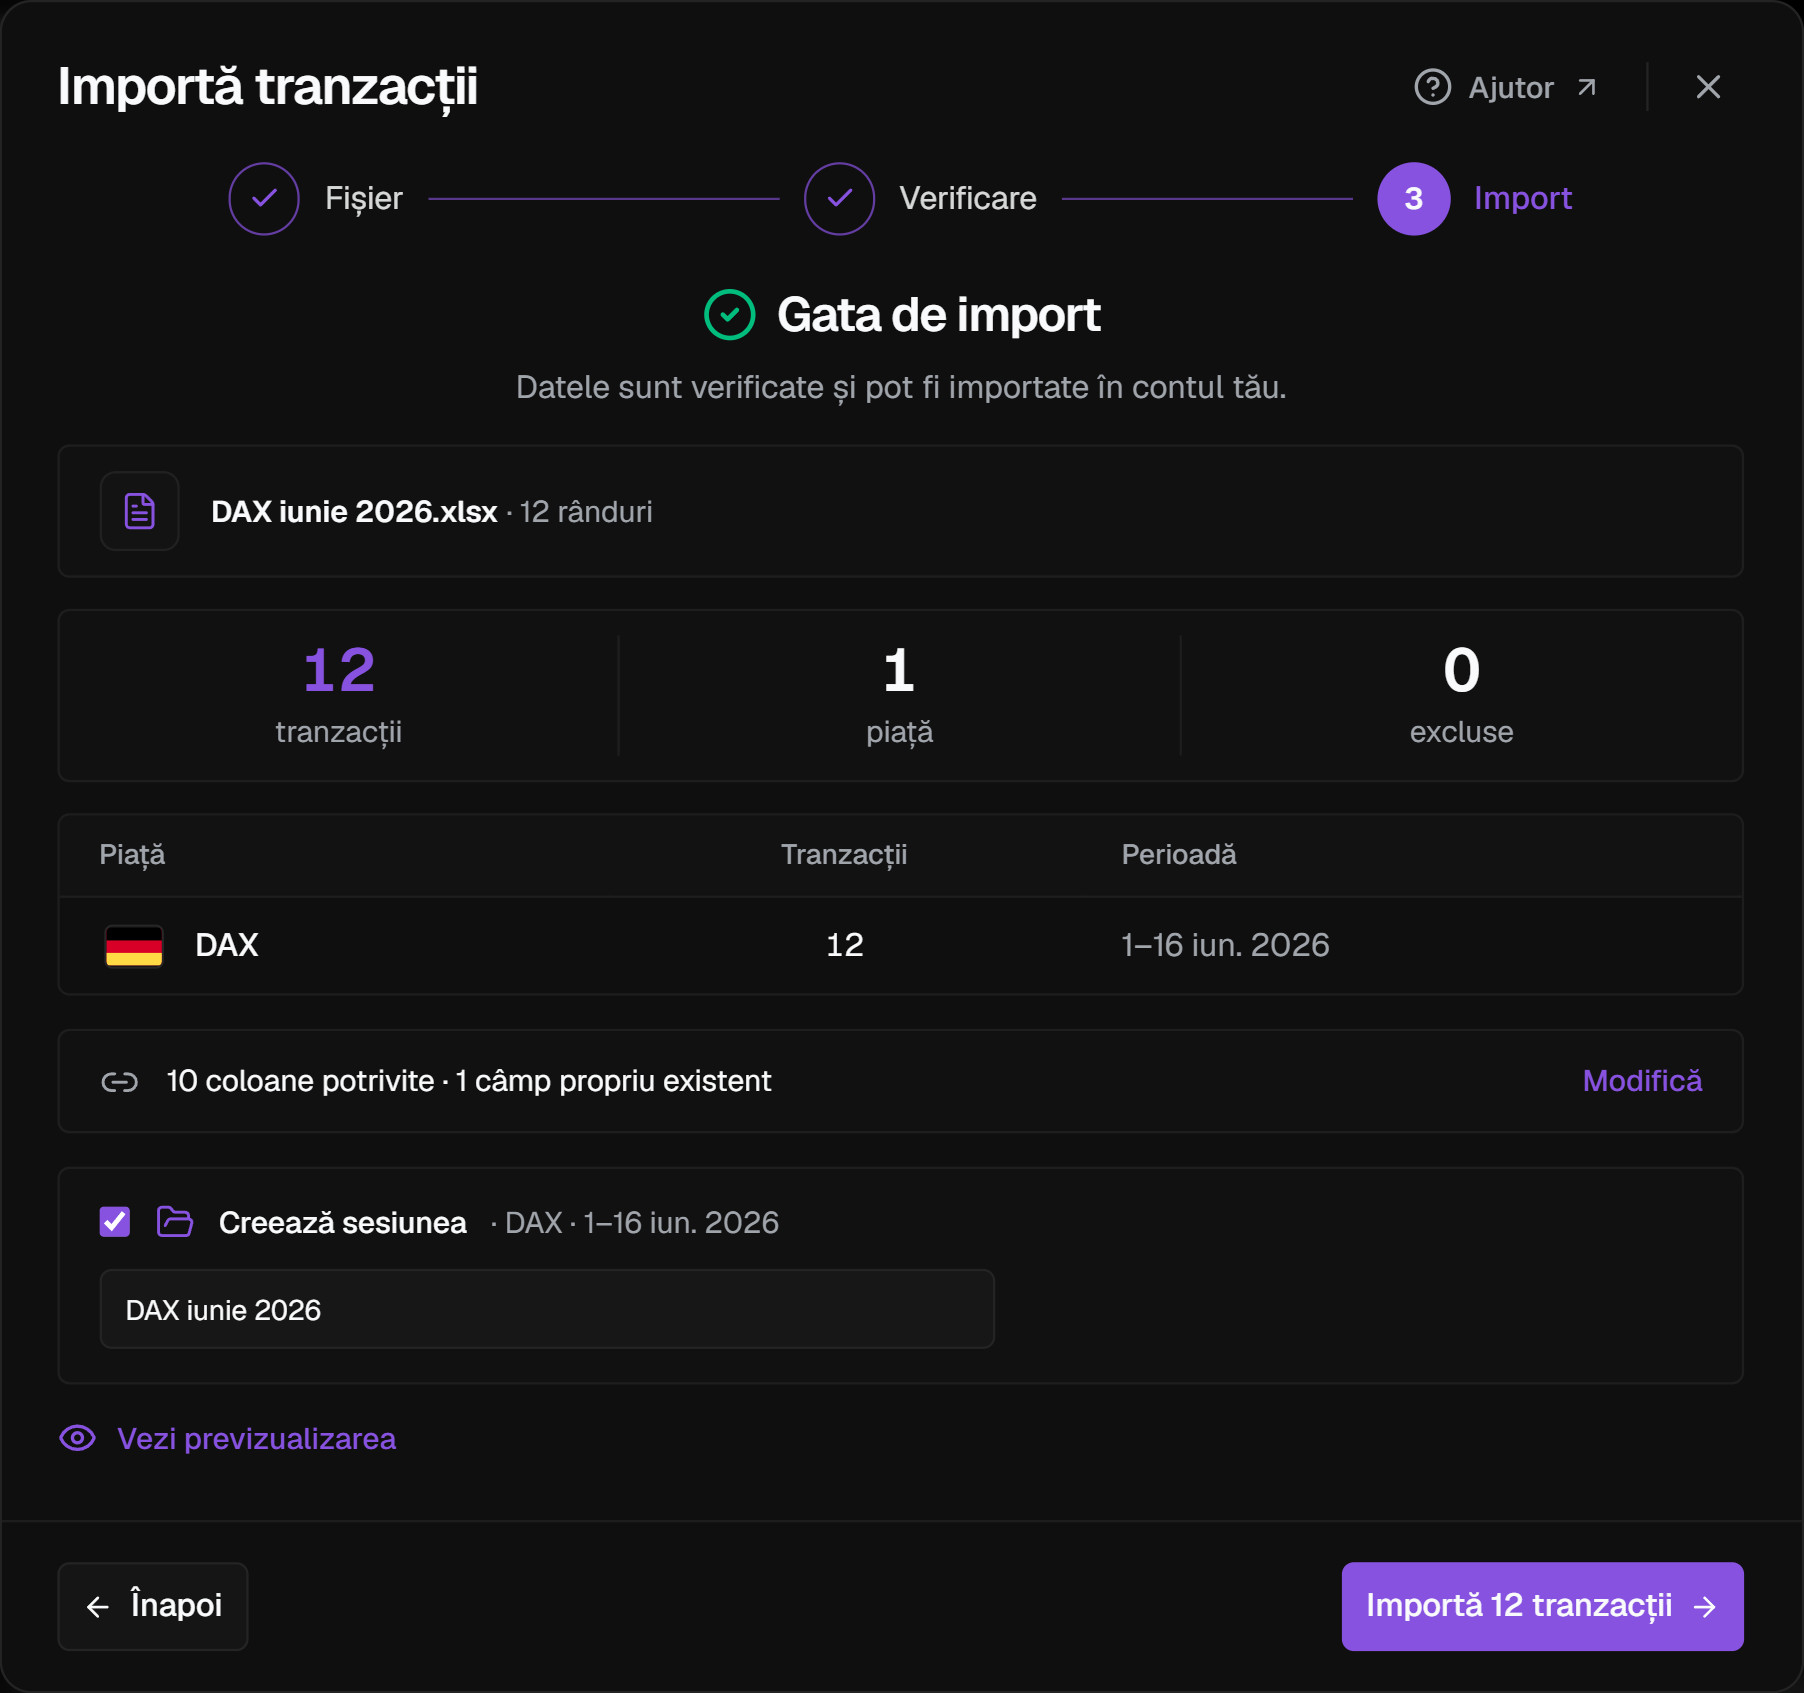Open Modifică to edit column mapping
Image resolution: width=1804 pixels, height=1693 pixels.
pos(1642,1081)
